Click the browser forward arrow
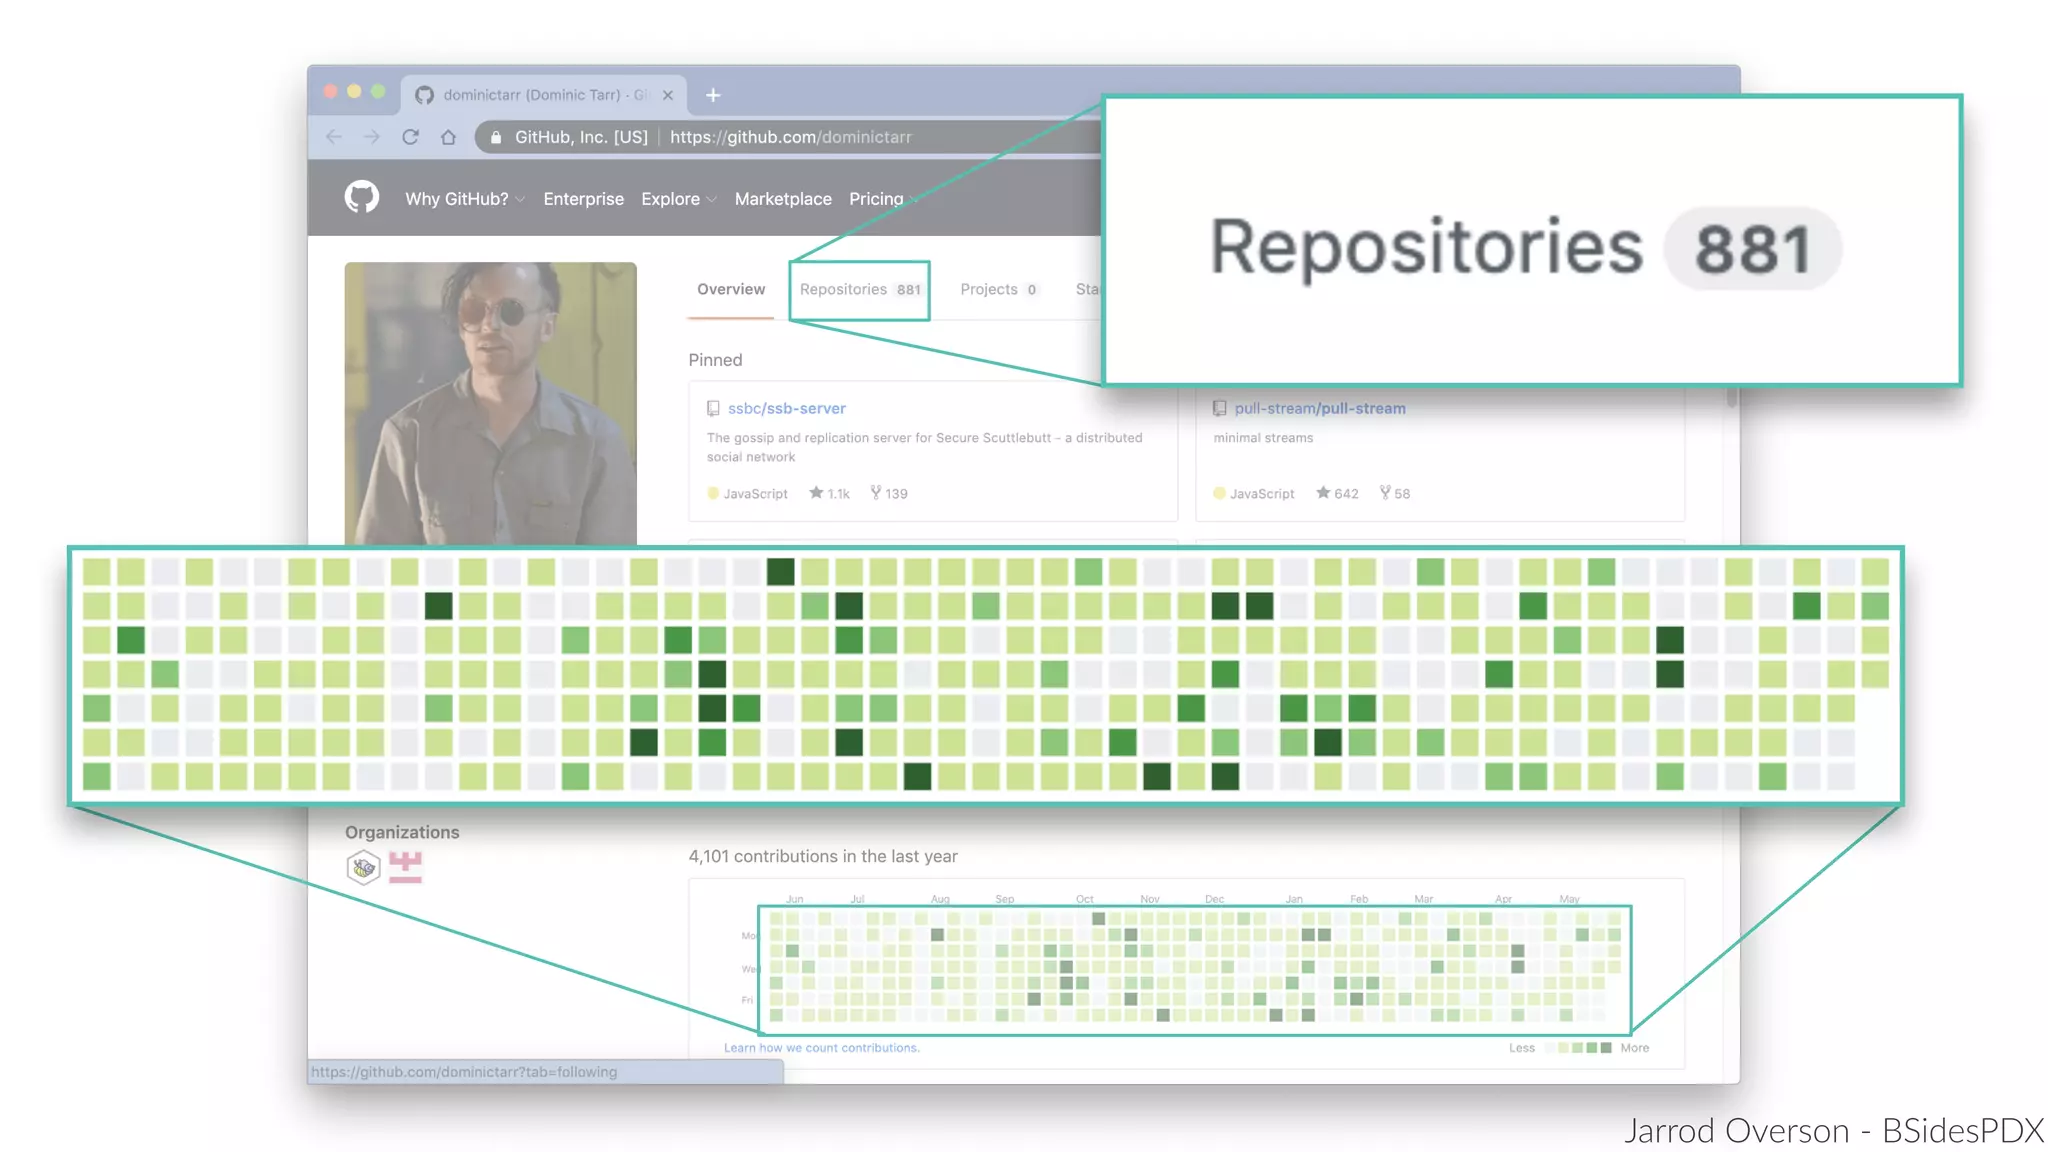The width and height of the screenshot is (2048, 1152). pos(372,137)
